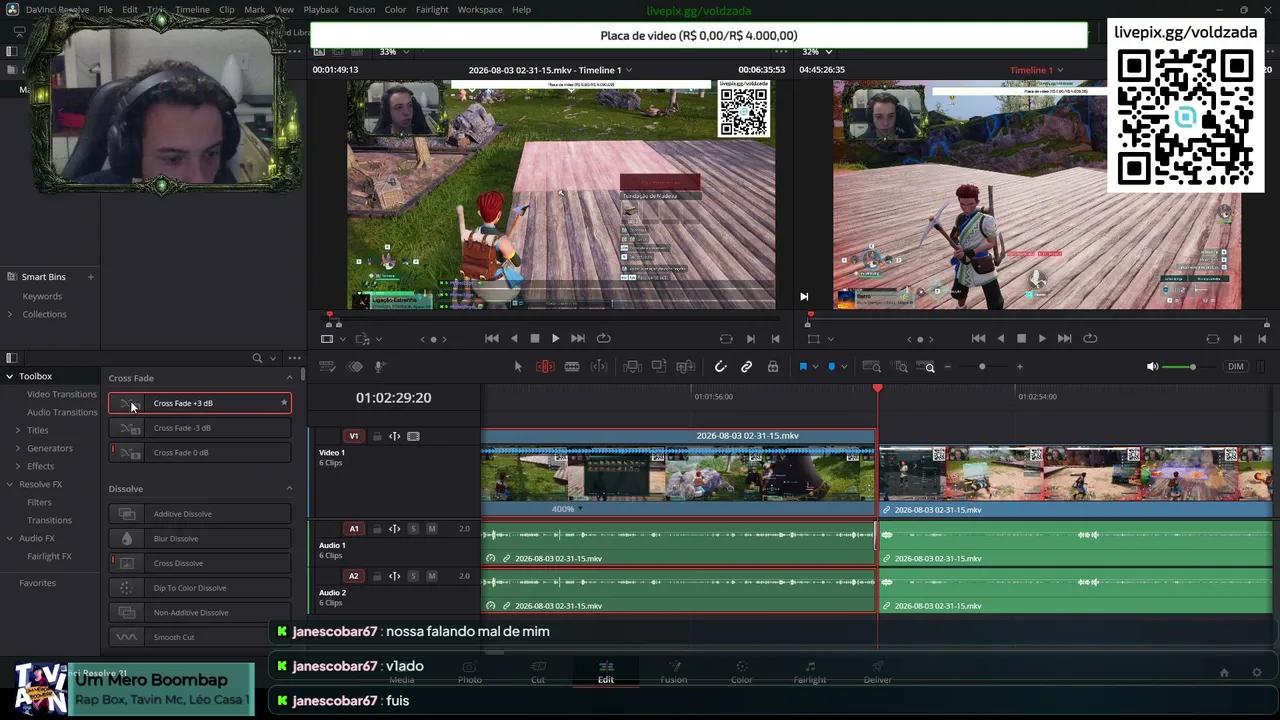Open effects panel three-dot options menu
Image resolution: width=1280 pixels, height=720 pixels.
pyautogui.click(x=294, y=358)
